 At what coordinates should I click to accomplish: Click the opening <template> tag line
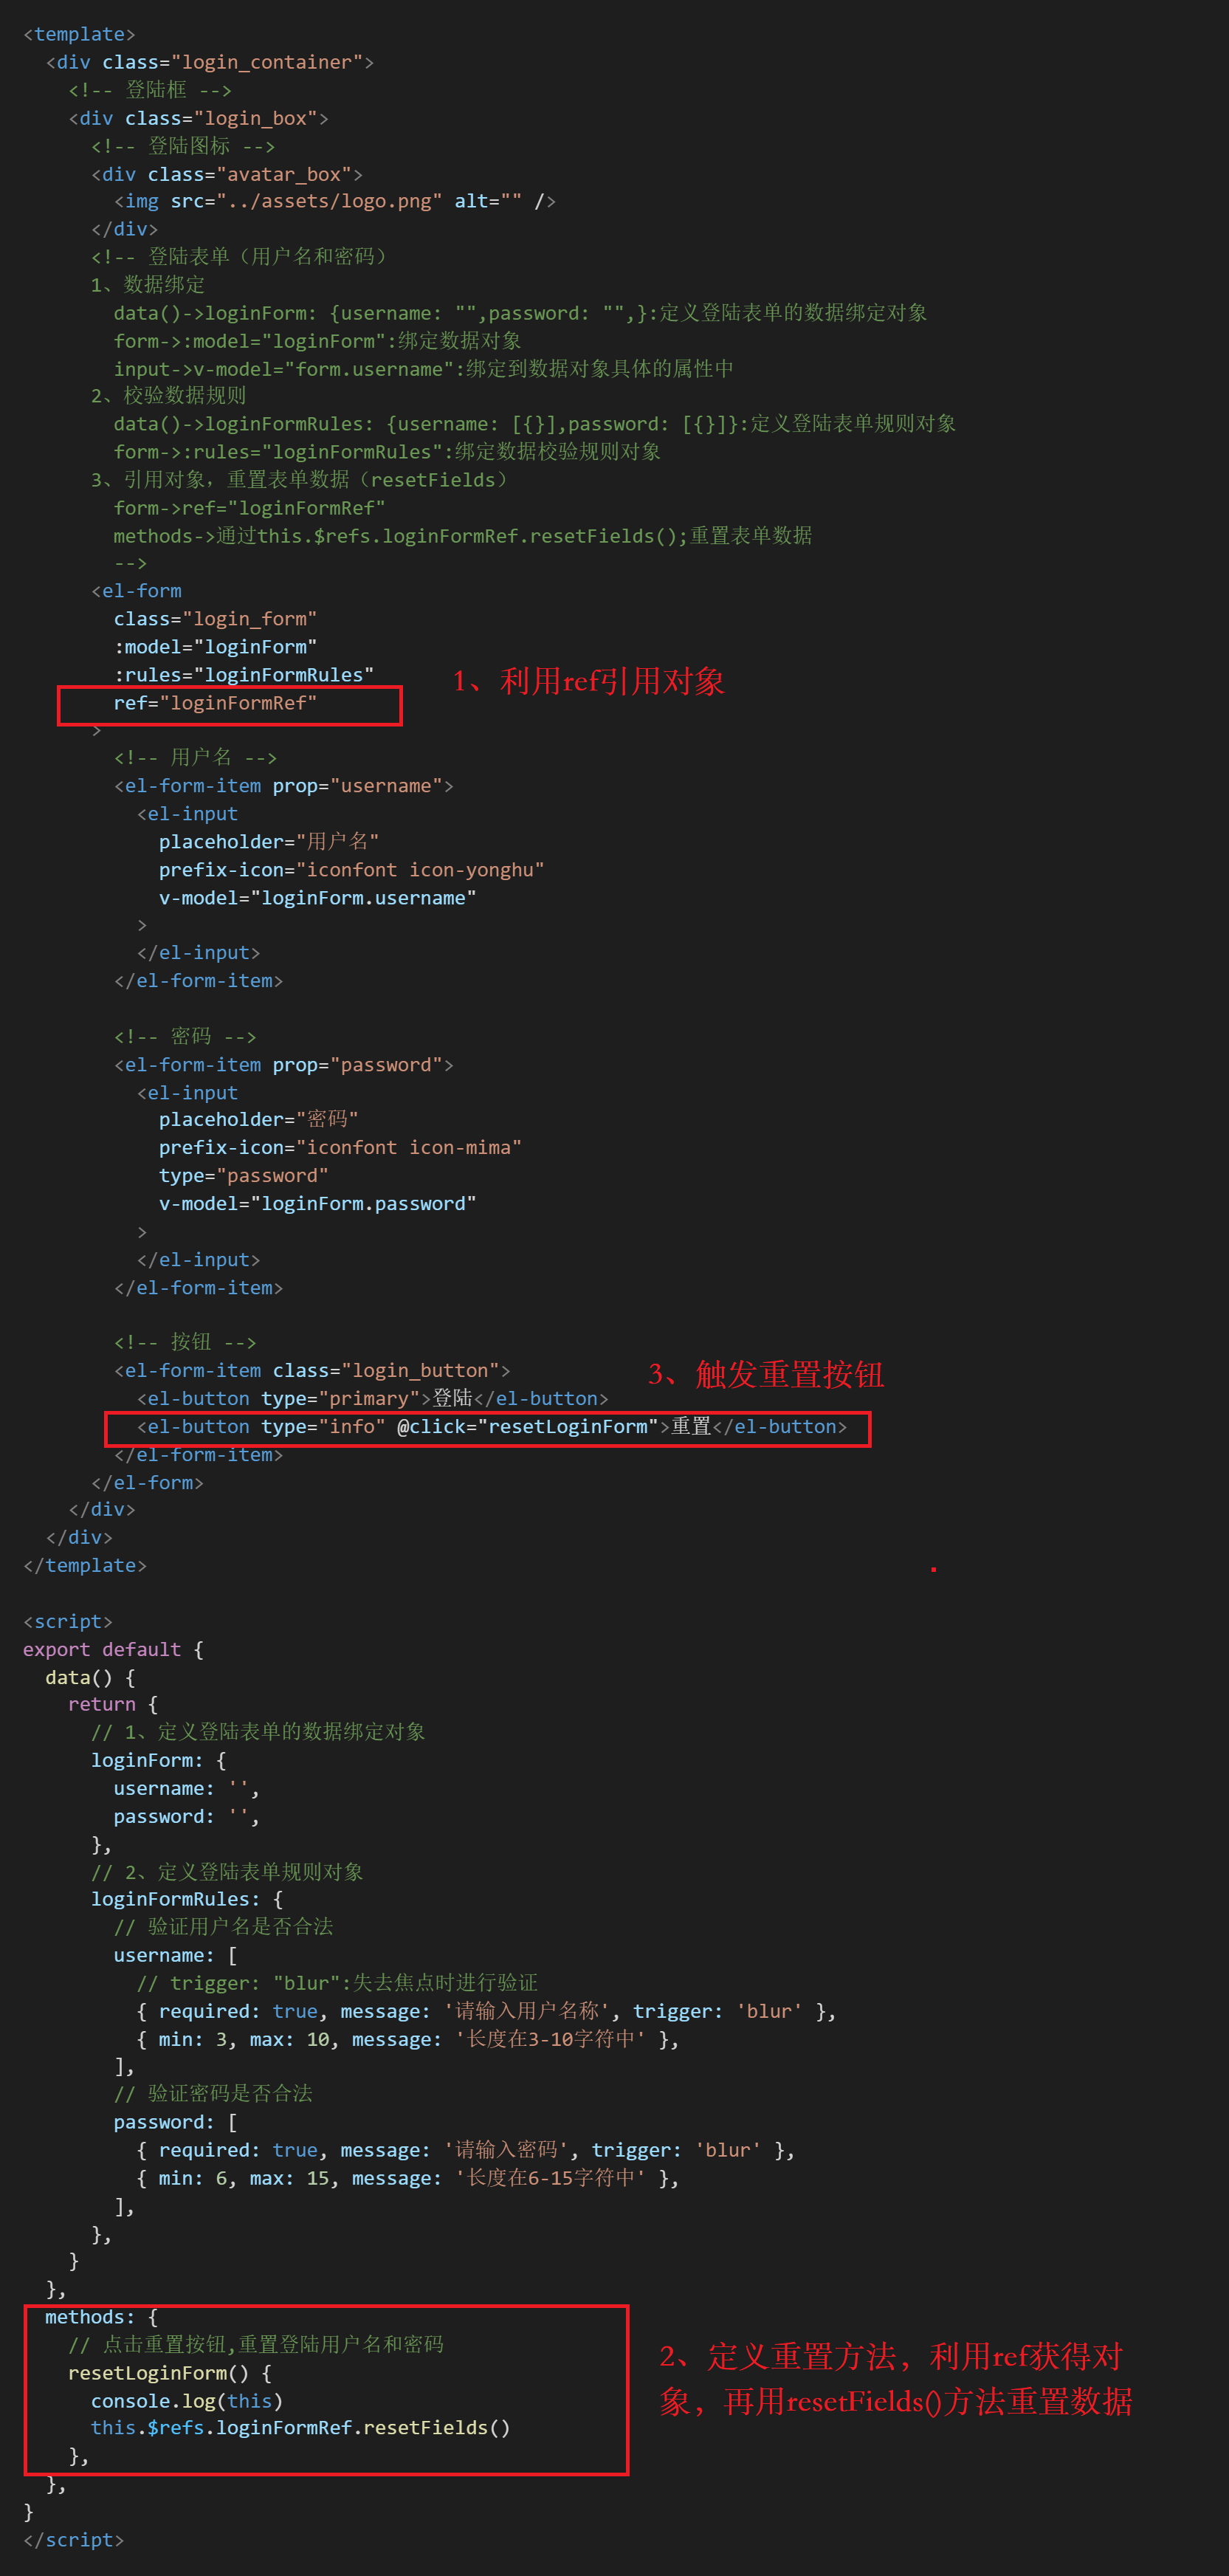79,34
